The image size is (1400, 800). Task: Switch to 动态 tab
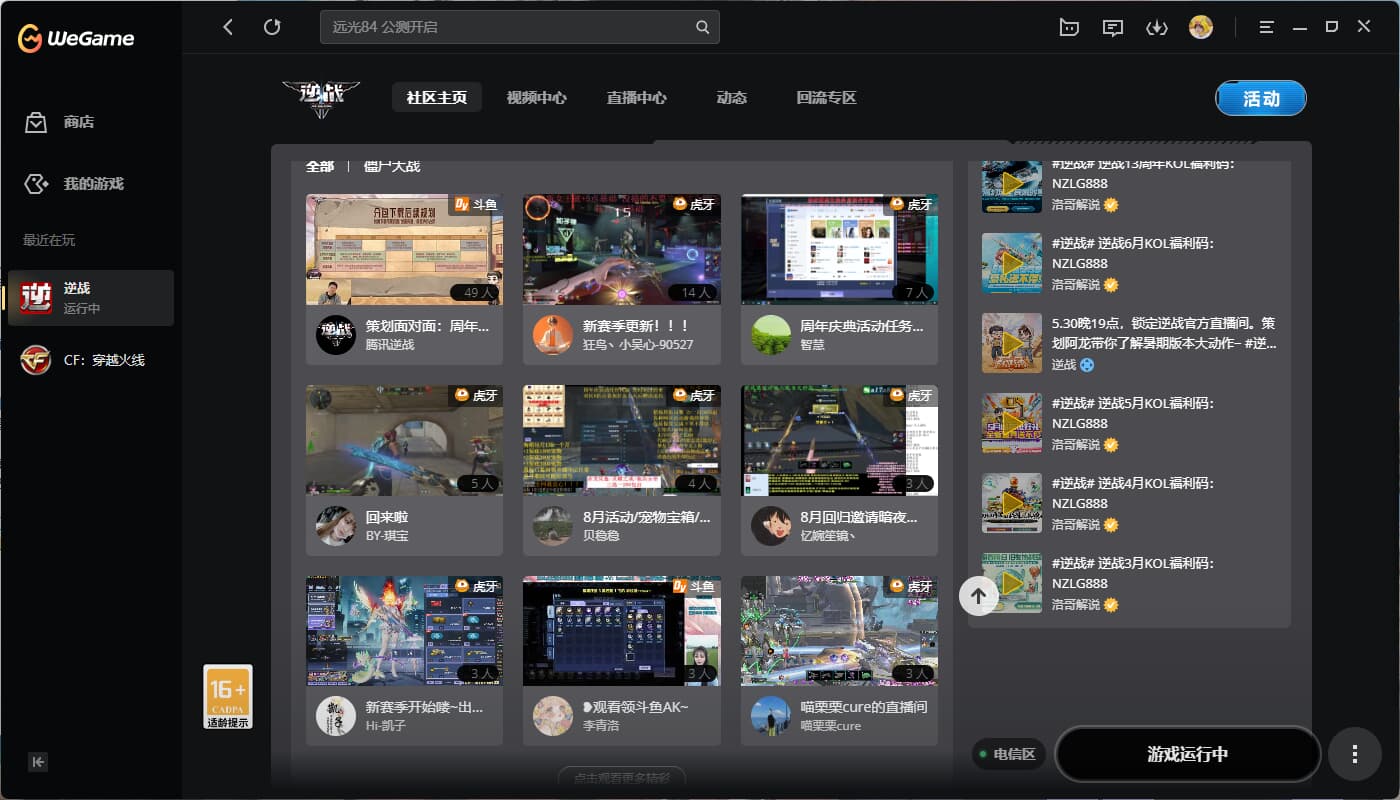click(x=732, y=97)
